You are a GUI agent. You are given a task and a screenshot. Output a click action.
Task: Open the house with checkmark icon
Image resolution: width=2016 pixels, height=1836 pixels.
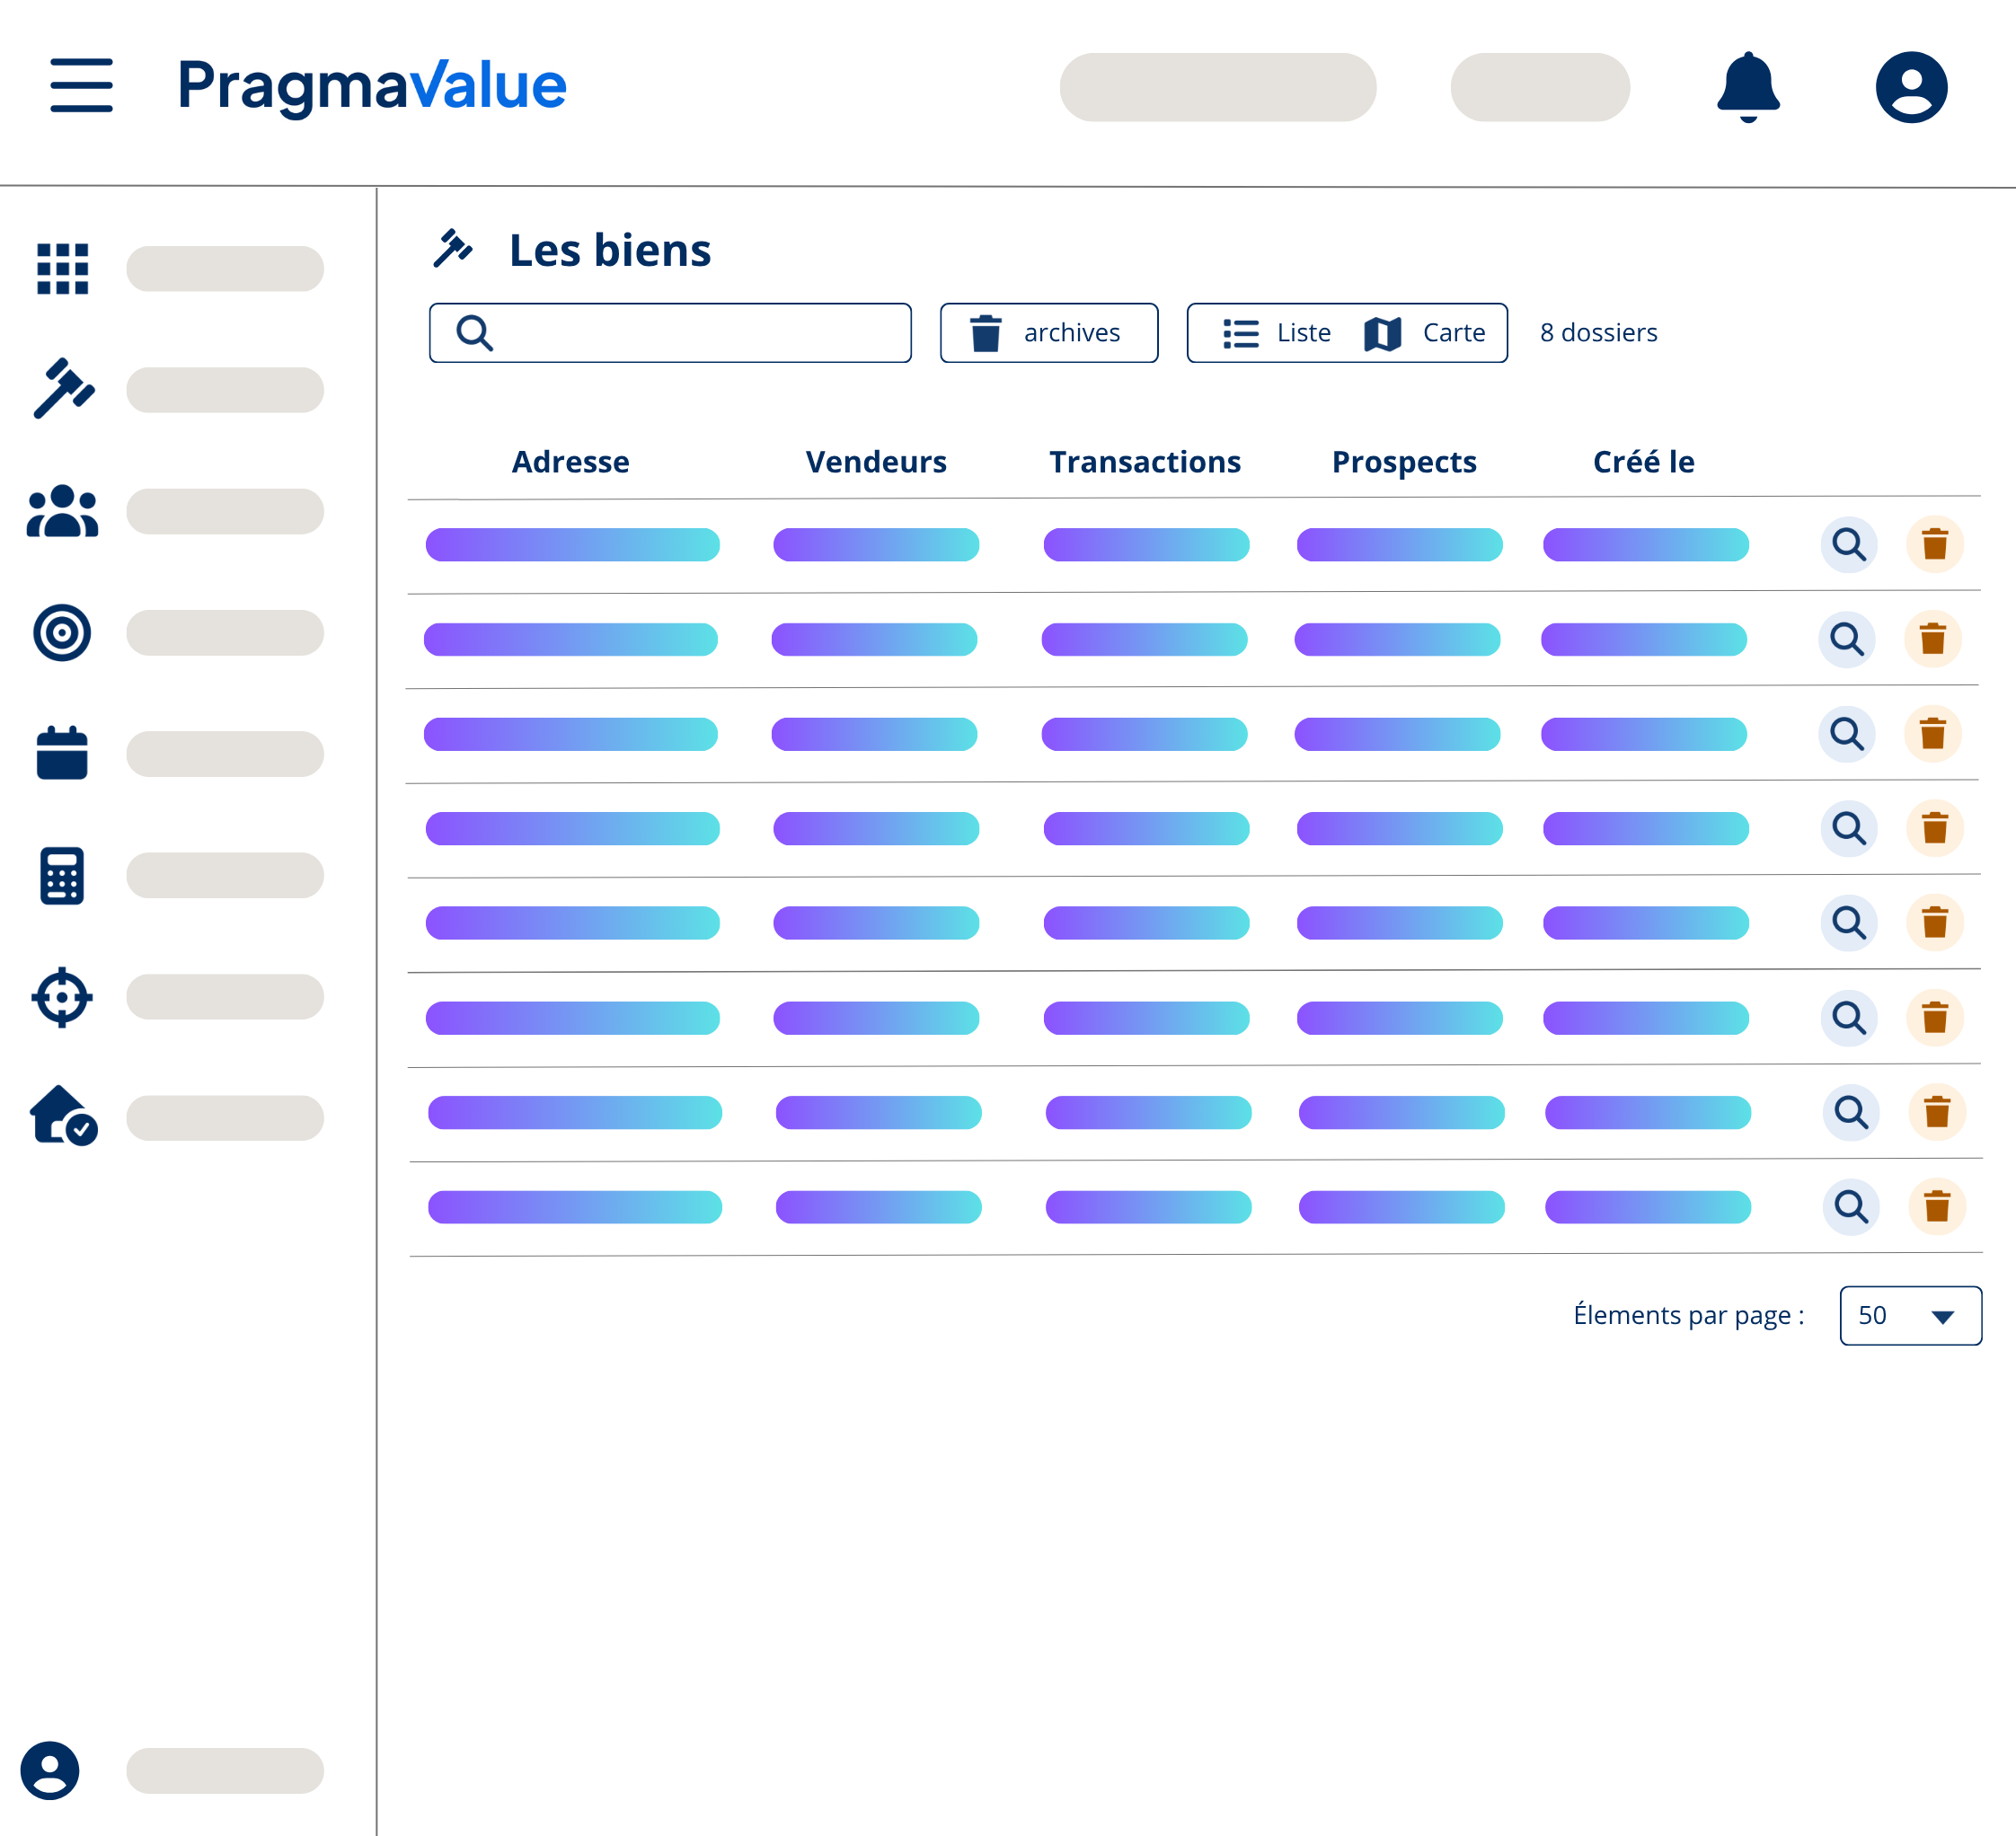click(x=62, y=1116)
